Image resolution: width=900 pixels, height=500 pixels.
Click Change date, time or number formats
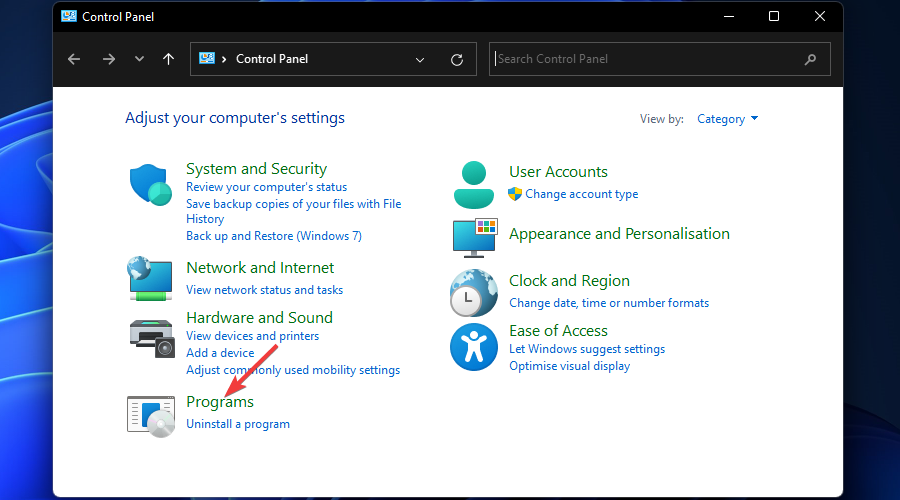[609, 303]
